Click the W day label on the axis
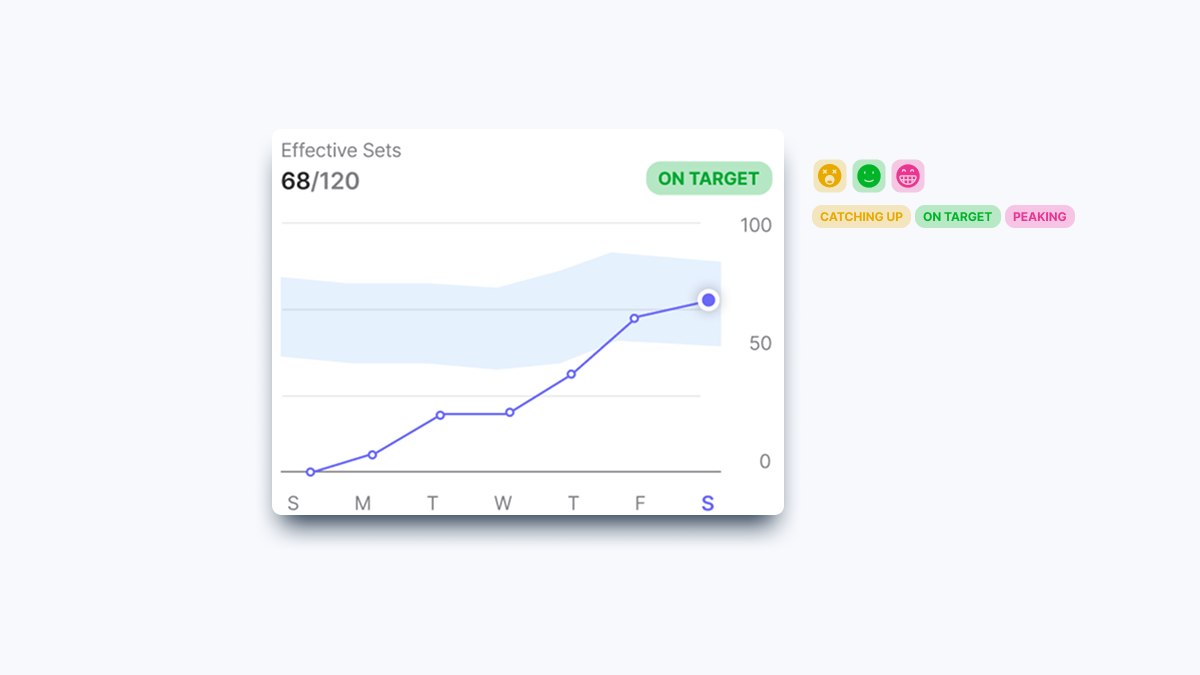The height and width of the screenshot is (675, 1200). point(503,503)
